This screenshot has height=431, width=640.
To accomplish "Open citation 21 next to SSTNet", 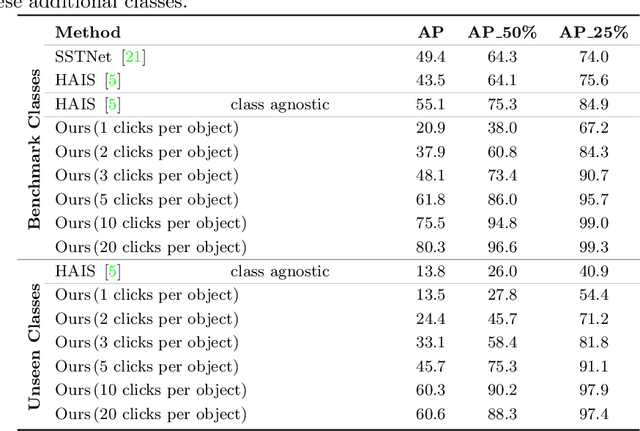I will point(135,57).
